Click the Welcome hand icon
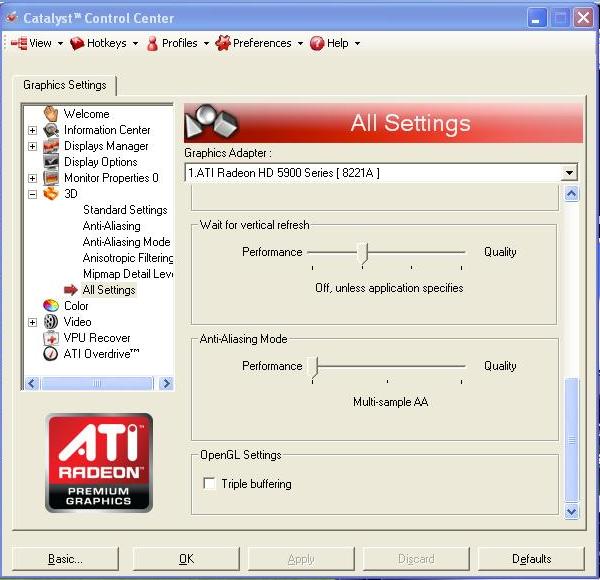 click(x=51, y=114)
